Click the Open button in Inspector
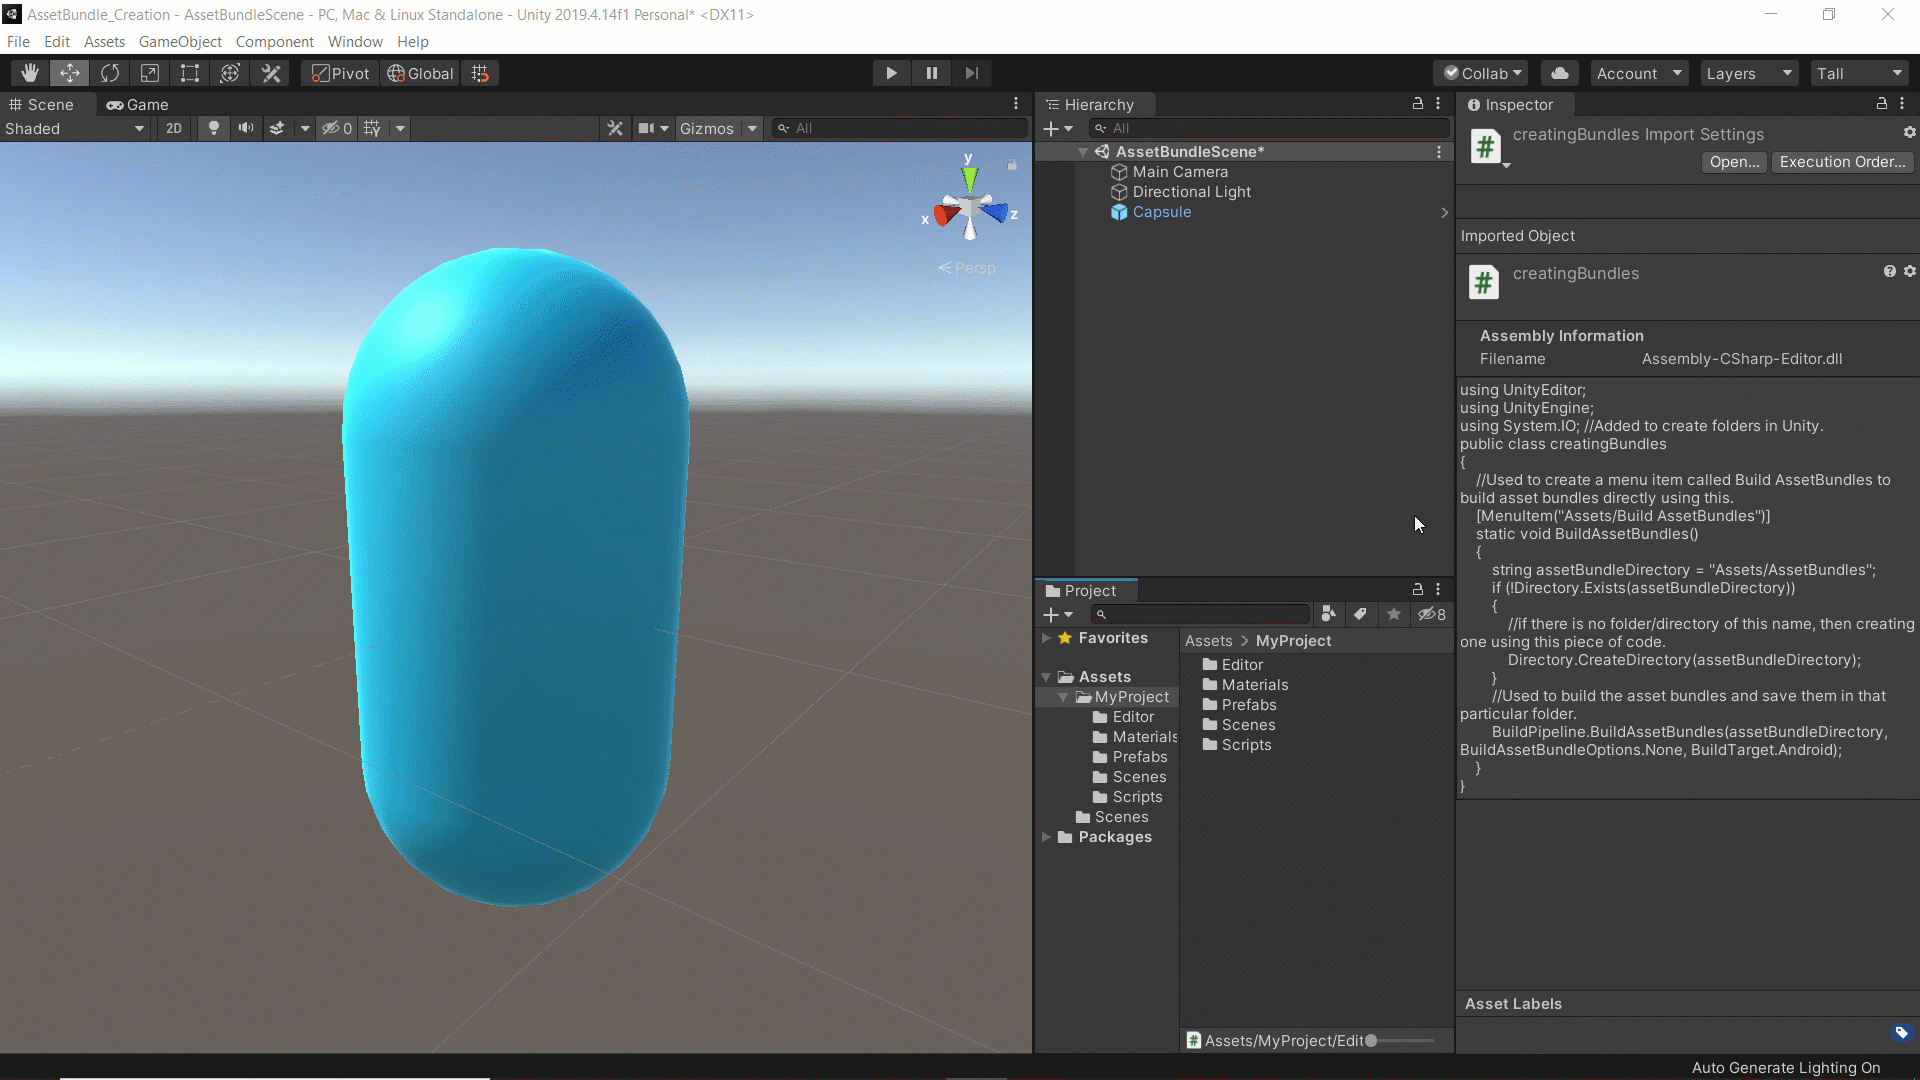 [x=1733, y=161]
